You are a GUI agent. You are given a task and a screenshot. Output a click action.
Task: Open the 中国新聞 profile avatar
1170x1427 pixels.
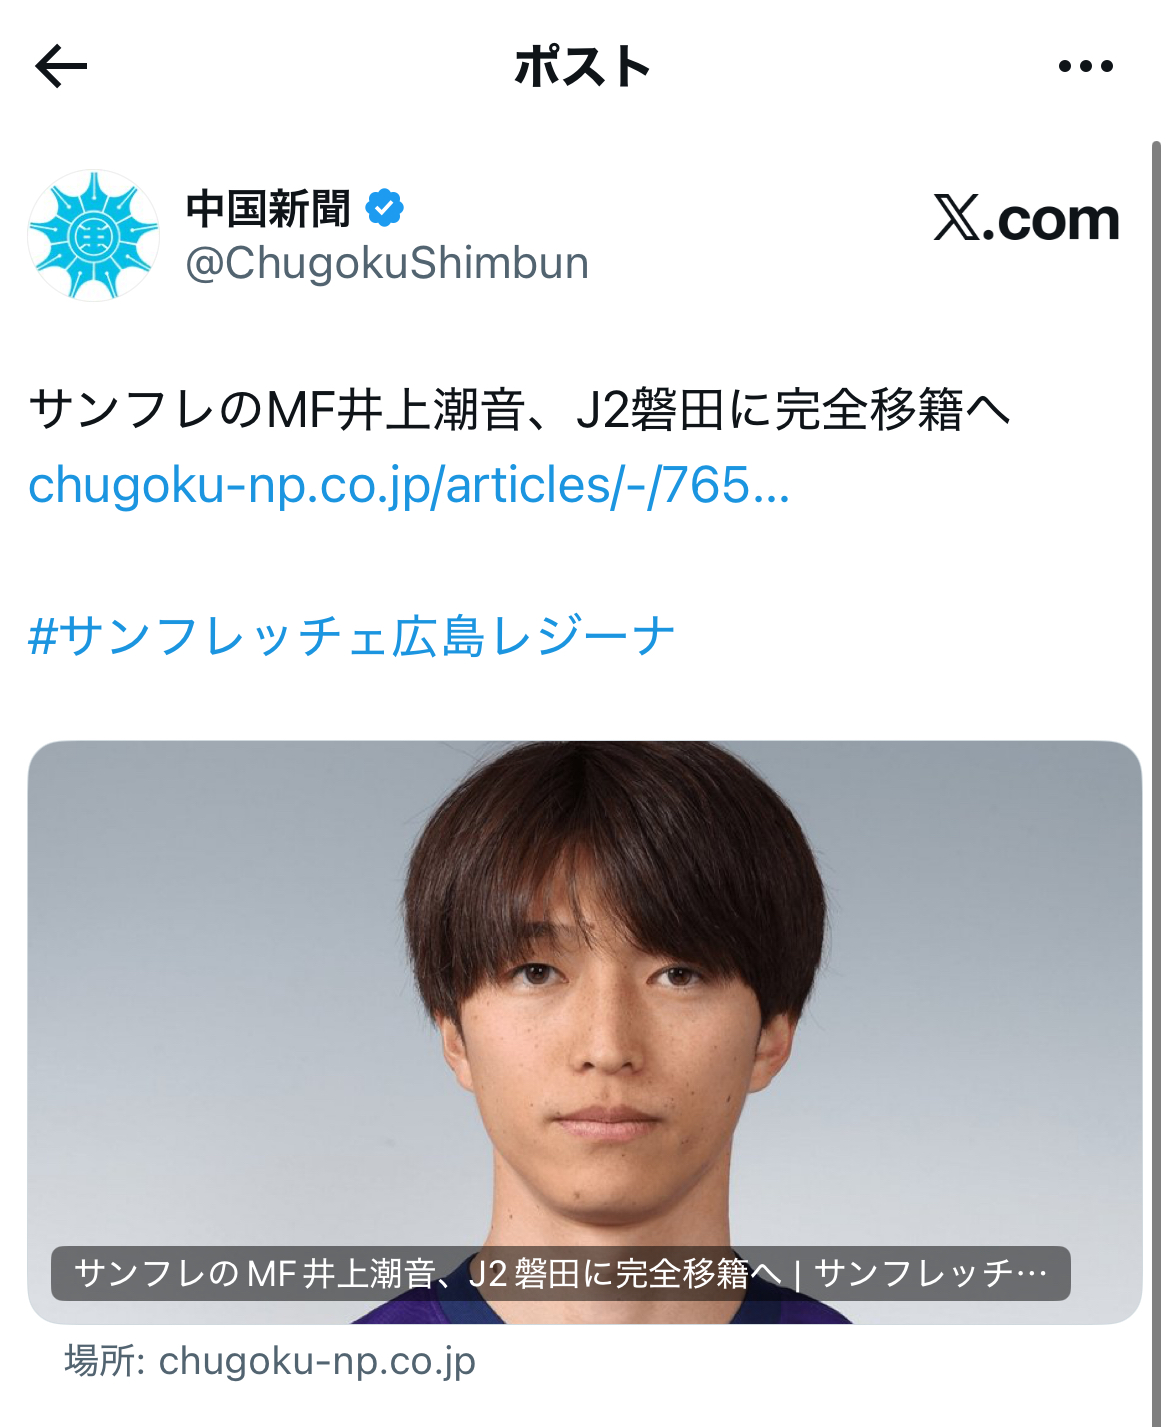(94, 235)
